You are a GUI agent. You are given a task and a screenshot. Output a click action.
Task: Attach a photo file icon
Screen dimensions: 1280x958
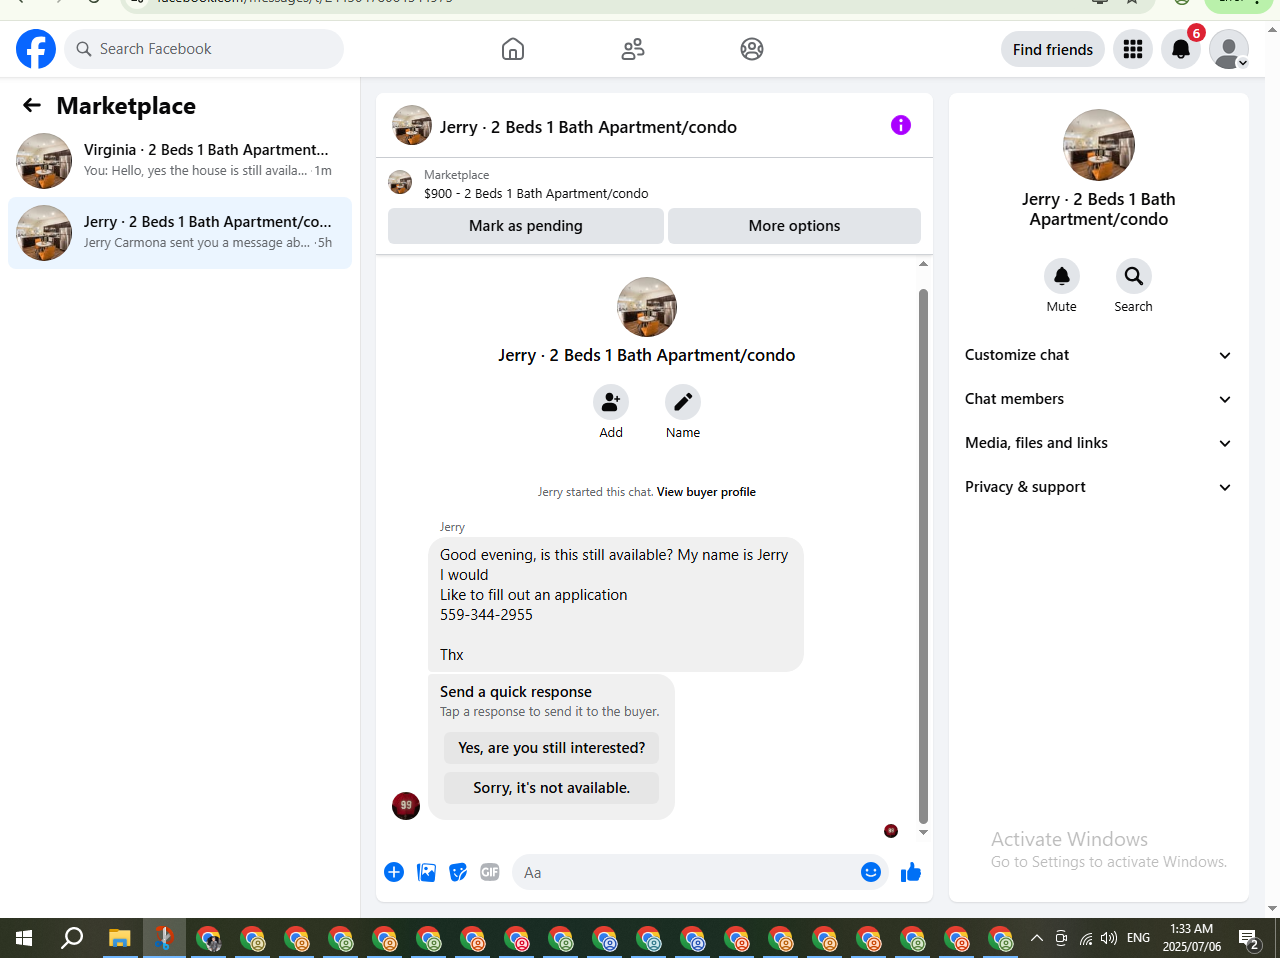click(427, 872)
